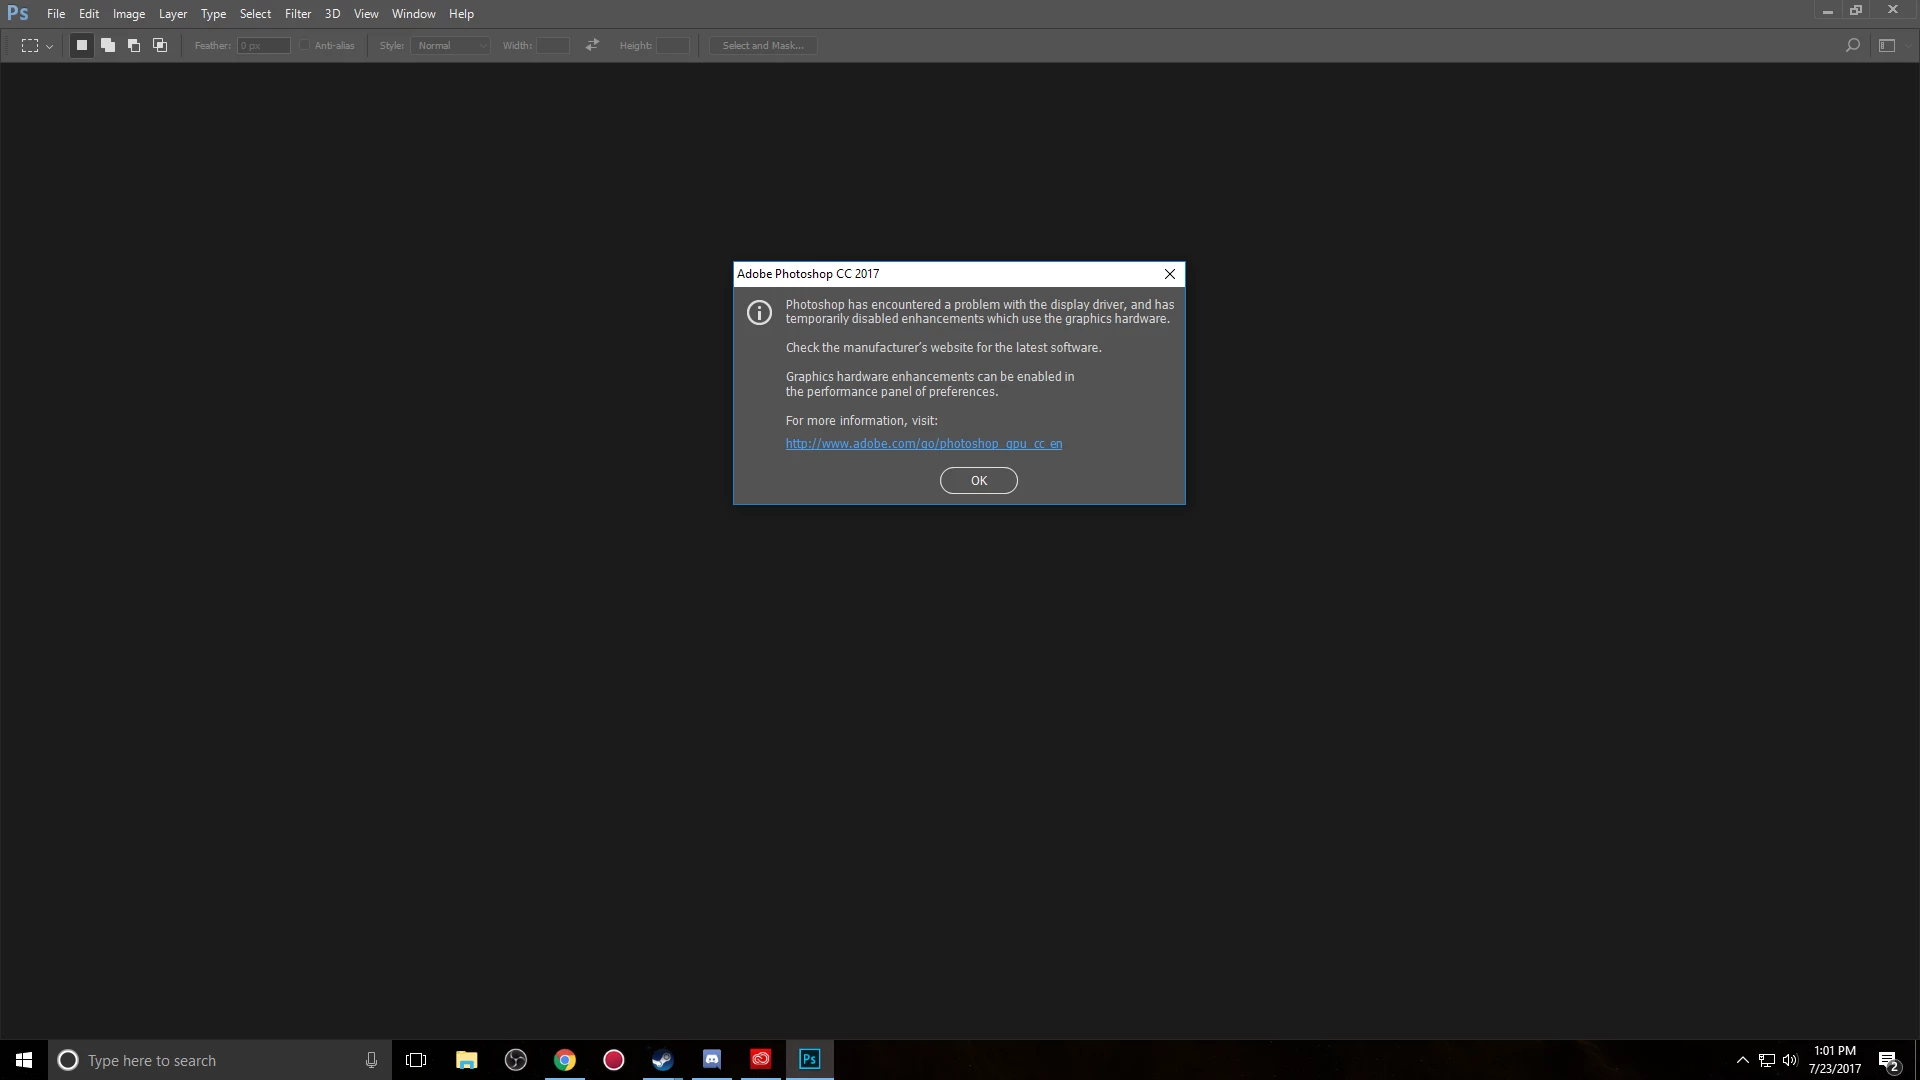The width and height of the screenshot is (1920, 1080).
Task: Show hidden system tray icons chevron
Action: pos(1742,1060)
